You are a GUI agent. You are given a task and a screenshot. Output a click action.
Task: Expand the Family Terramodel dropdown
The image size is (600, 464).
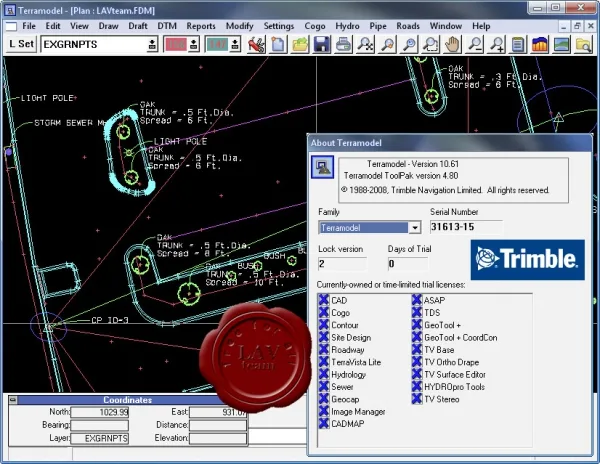[415, 228]
